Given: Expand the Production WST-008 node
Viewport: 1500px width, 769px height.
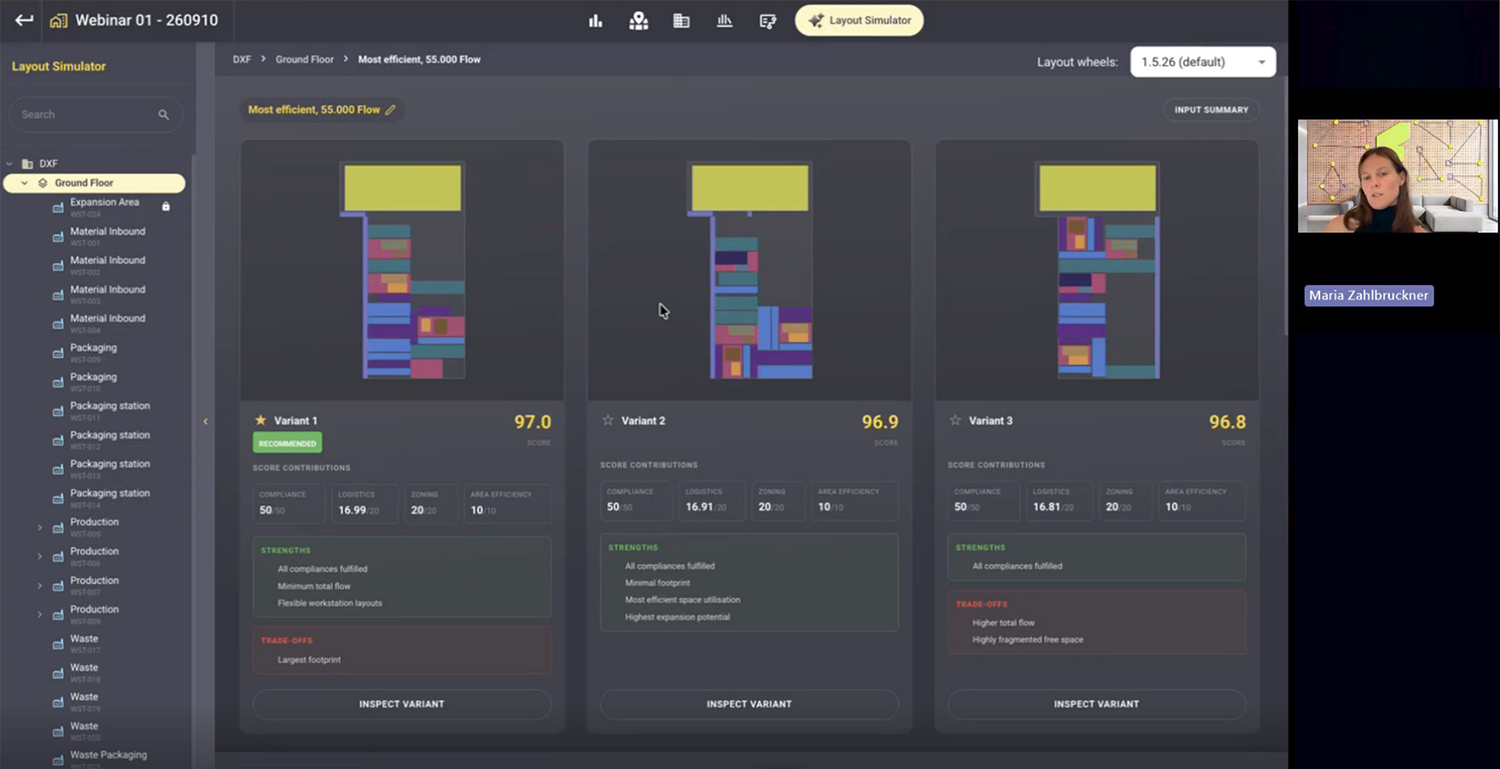Looking at the screenshot, I should 40,614.
